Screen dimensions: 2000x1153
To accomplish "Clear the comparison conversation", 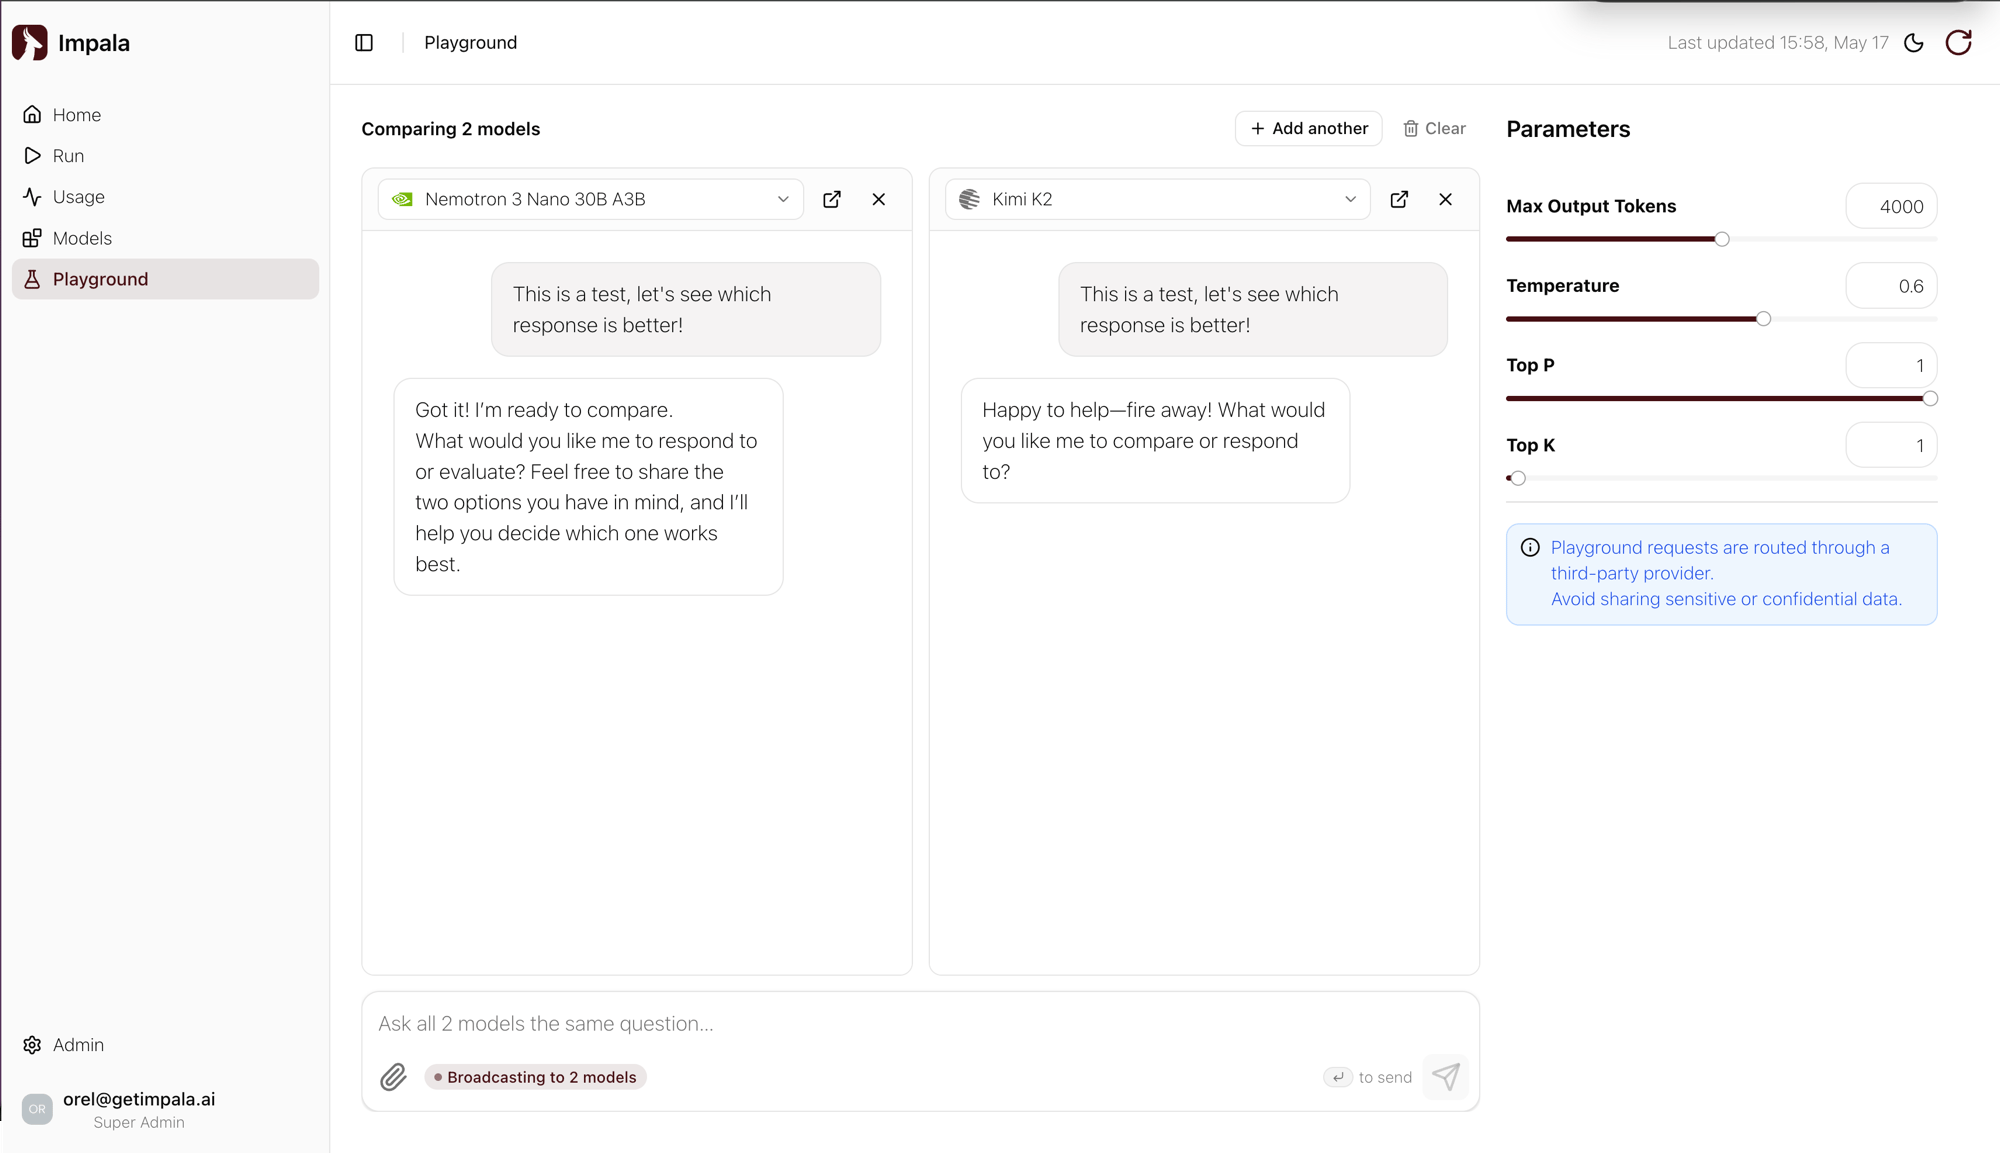I will (x=1434, y=128).
